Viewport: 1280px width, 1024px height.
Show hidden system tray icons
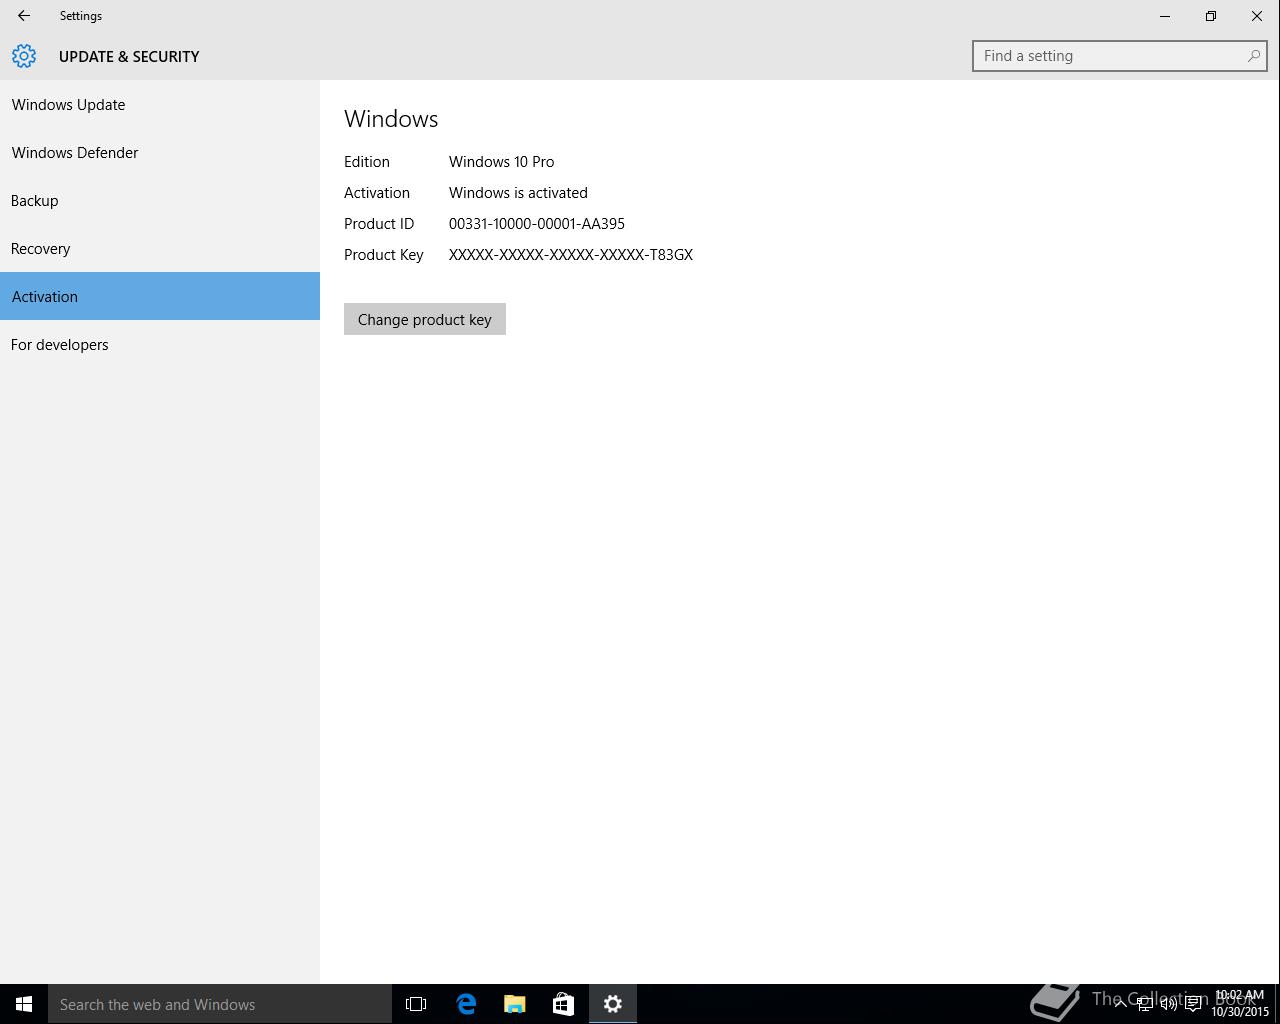click(1121, 1004)
